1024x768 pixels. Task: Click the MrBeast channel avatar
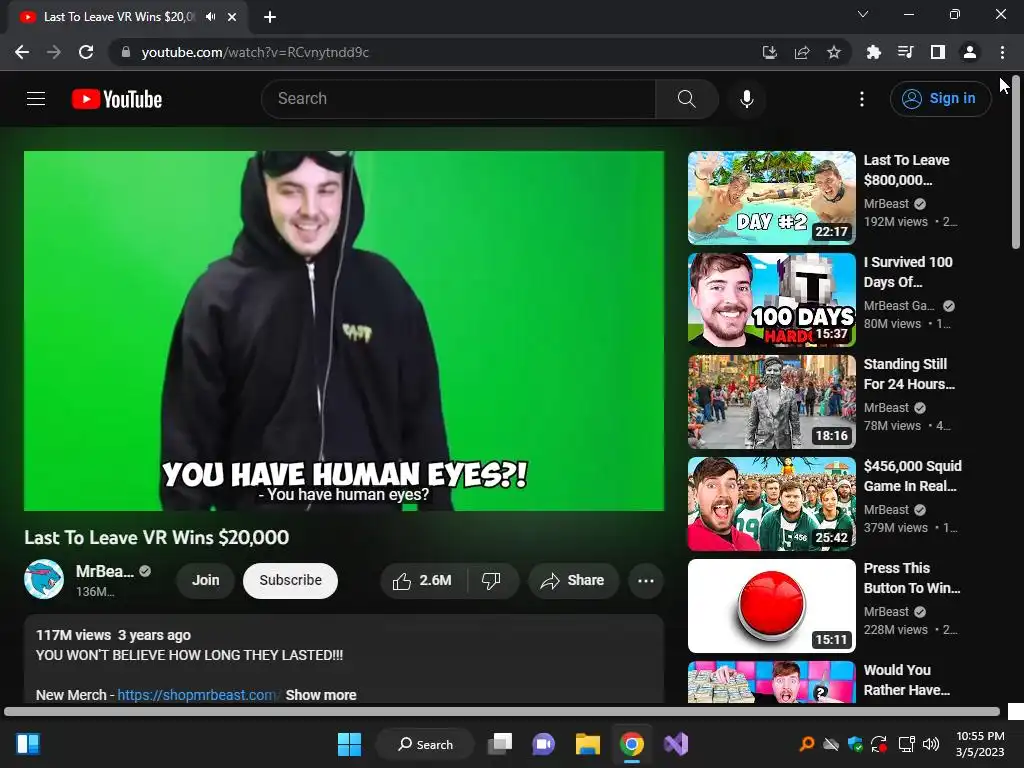point(44,579)
